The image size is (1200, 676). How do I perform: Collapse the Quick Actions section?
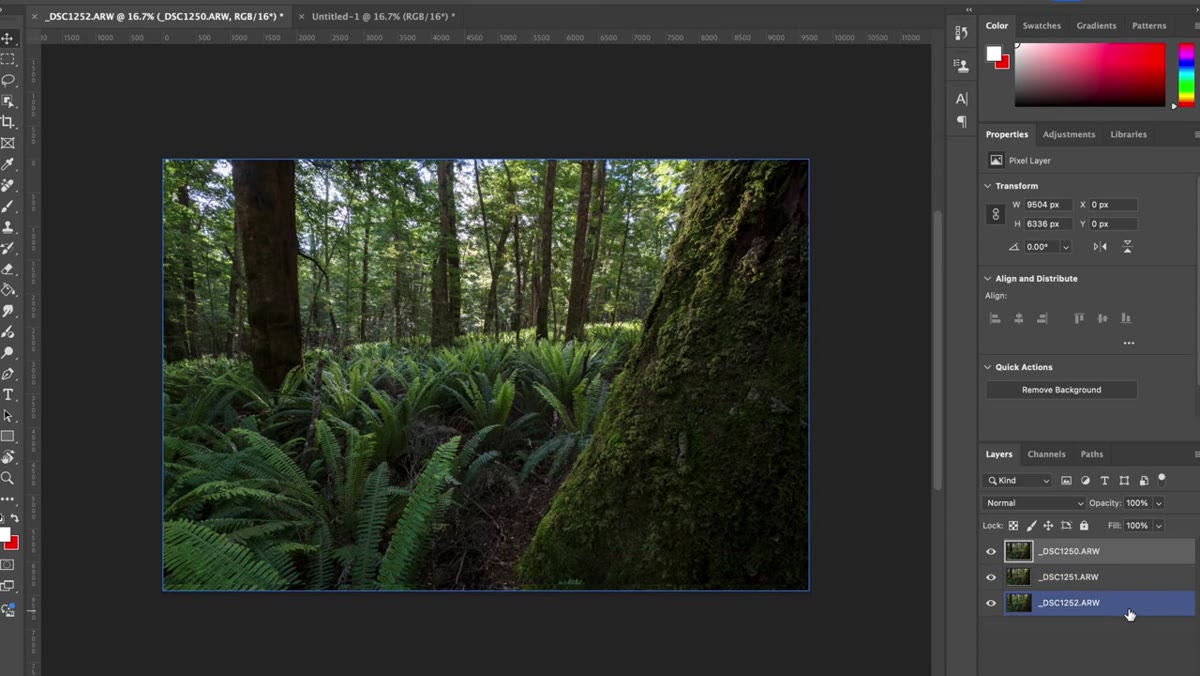(x=988, y=367)
